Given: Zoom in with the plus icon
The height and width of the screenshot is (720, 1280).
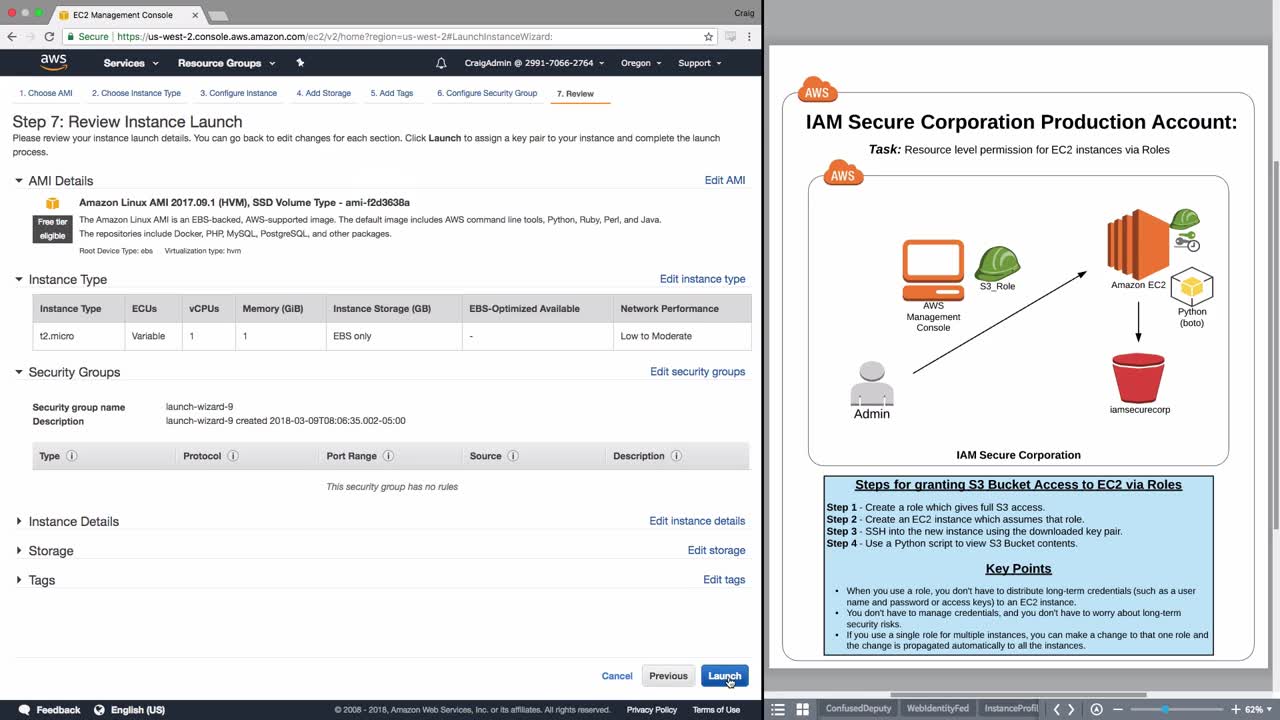Looking at the screenshot, I should pos(1235,709).
